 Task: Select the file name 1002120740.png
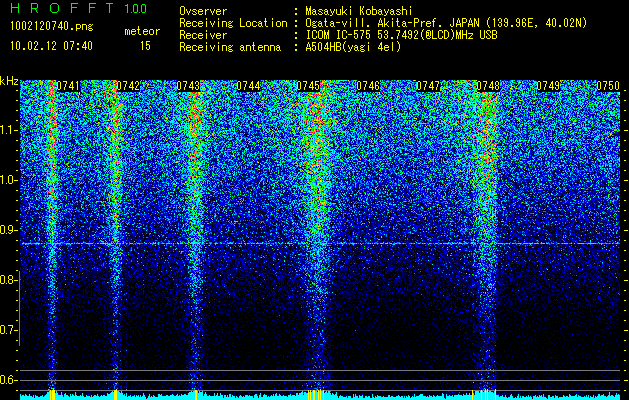coord(52,26)
